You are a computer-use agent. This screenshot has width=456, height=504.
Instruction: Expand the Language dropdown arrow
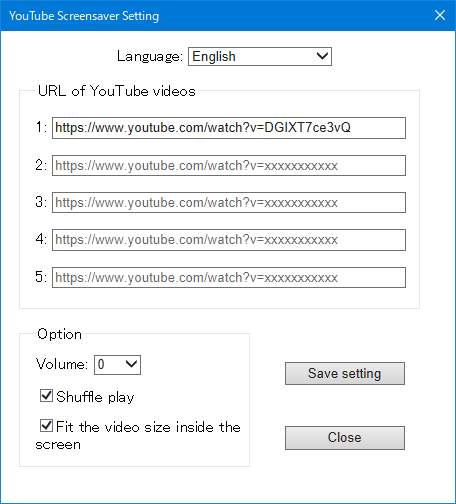click(322, 56)
